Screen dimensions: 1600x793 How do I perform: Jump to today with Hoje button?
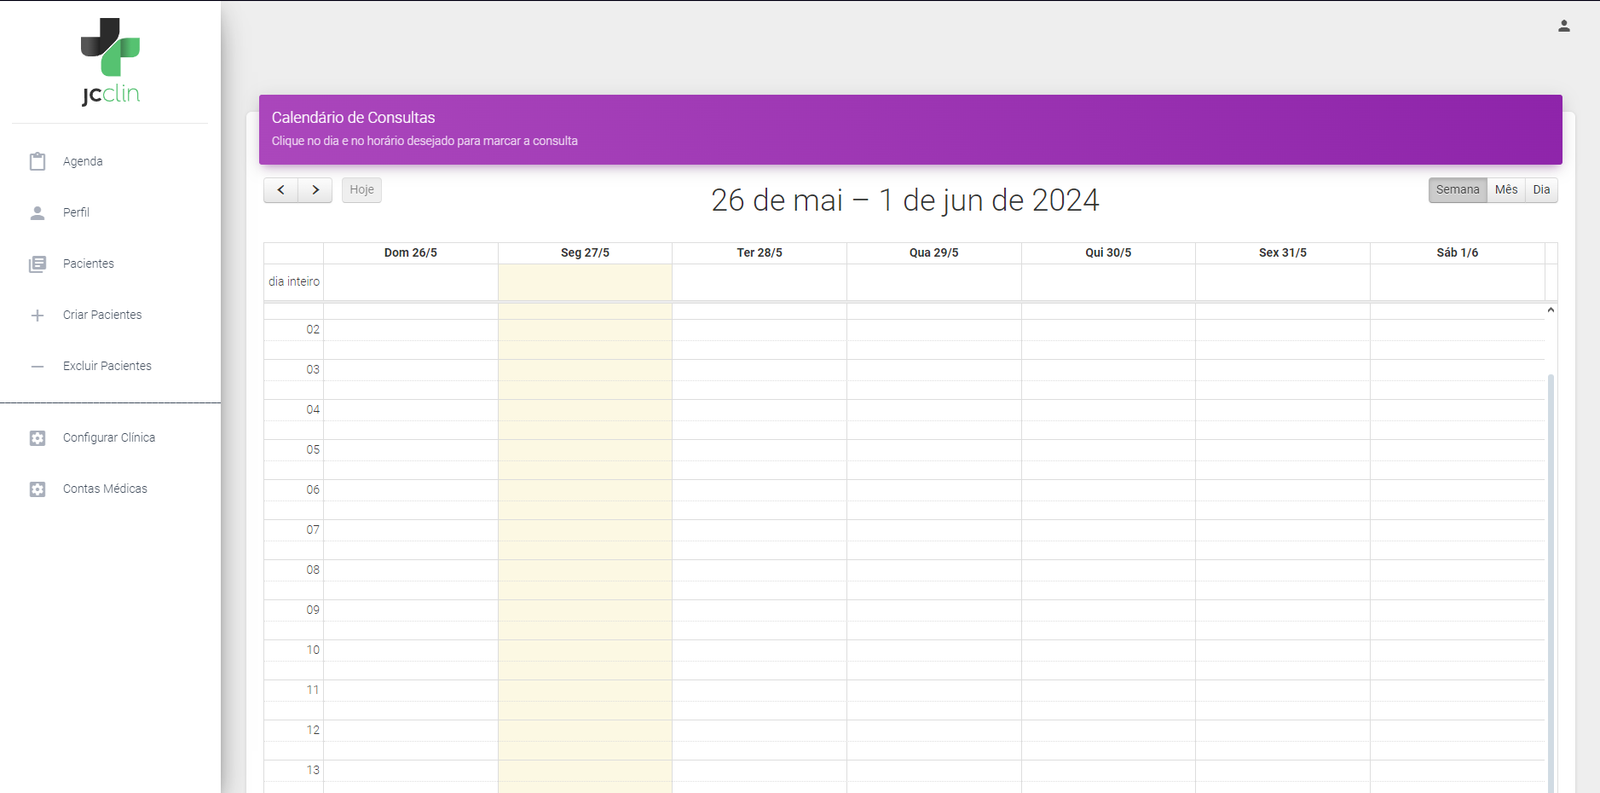pyautogui.click(x=362, y=190)
